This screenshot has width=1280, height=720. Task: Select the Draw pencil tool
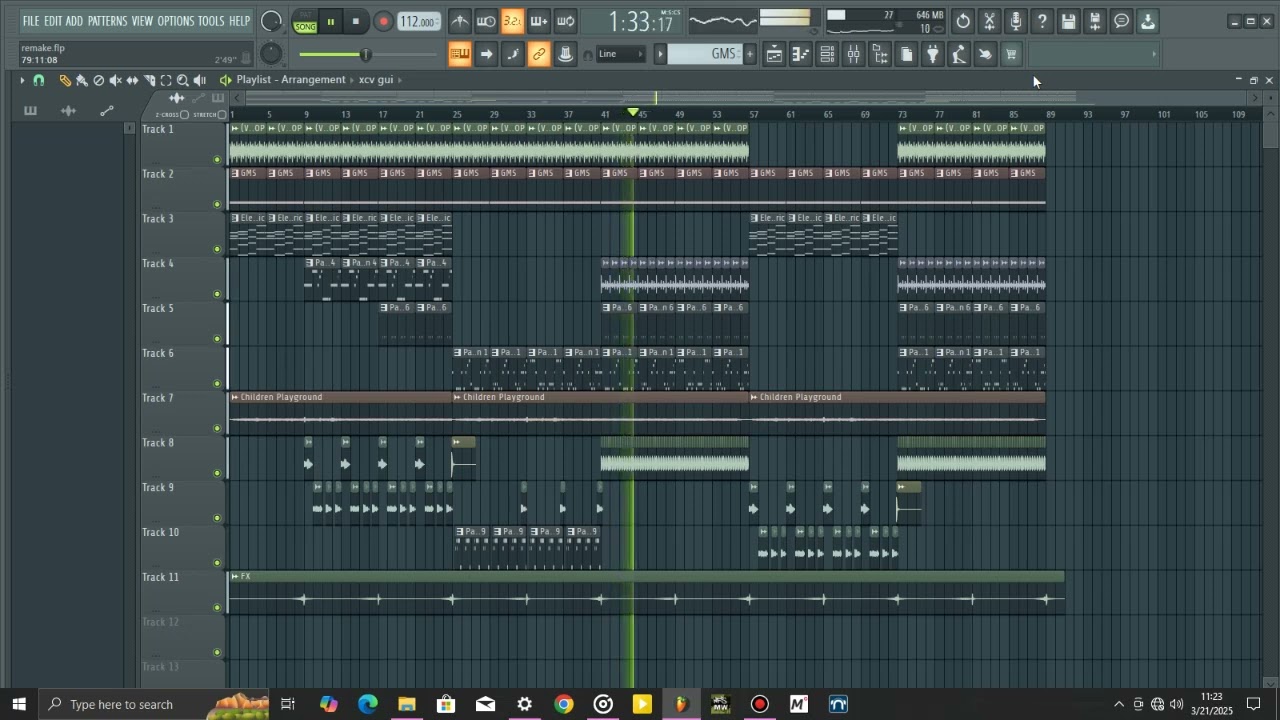coord(65,80)
